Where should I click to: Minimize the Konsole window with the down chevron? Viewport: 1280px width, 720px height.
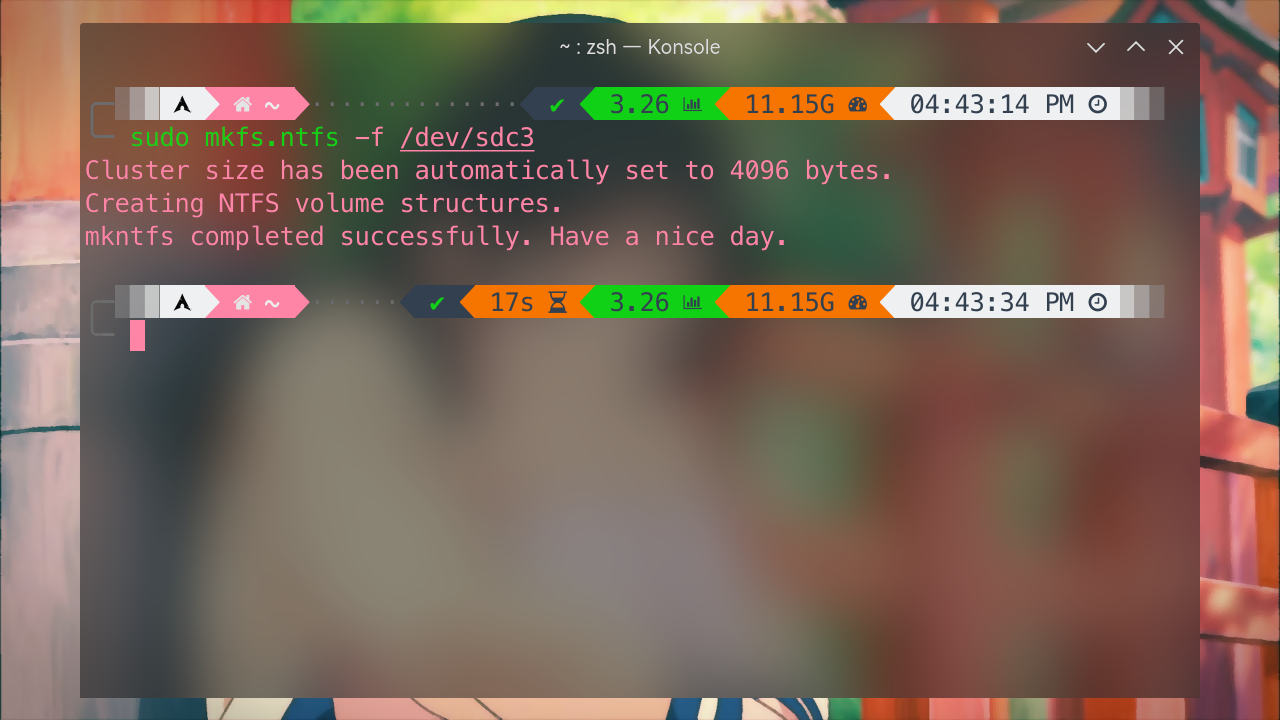[1096, 47]
